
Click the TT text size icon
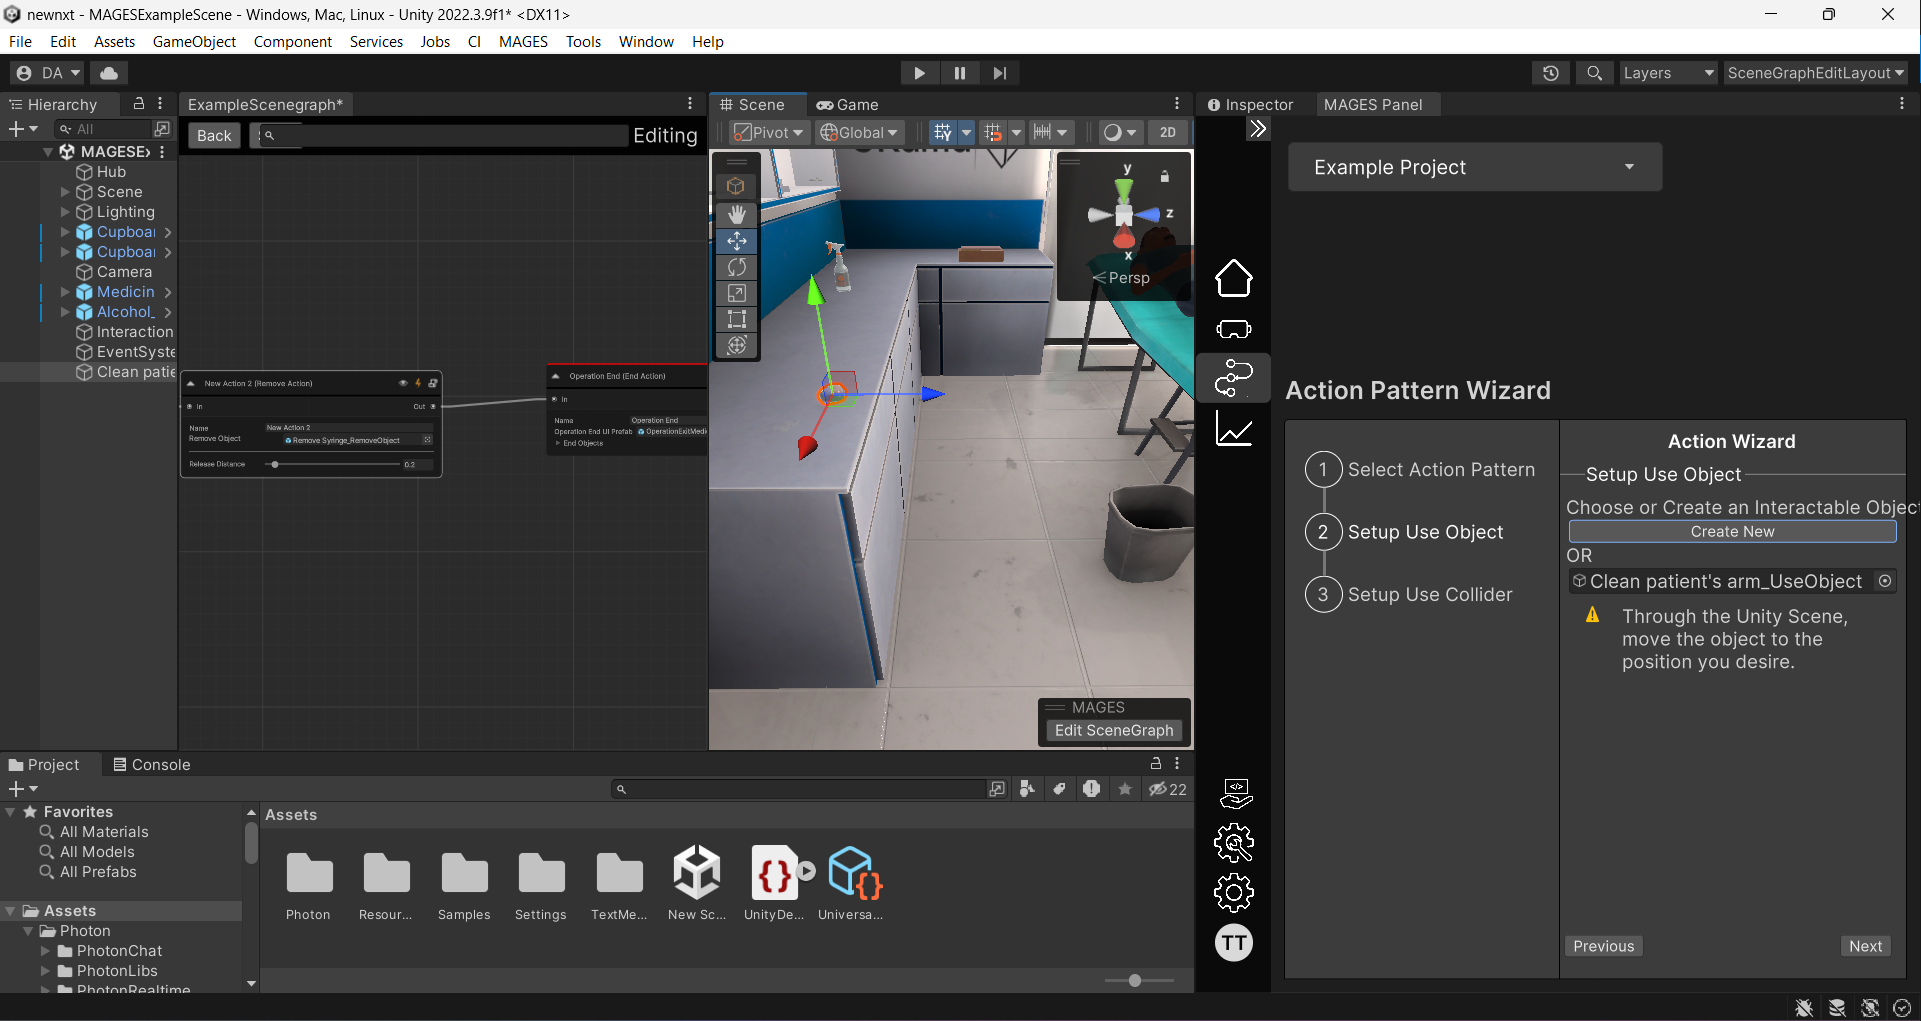click(1234, 943)
